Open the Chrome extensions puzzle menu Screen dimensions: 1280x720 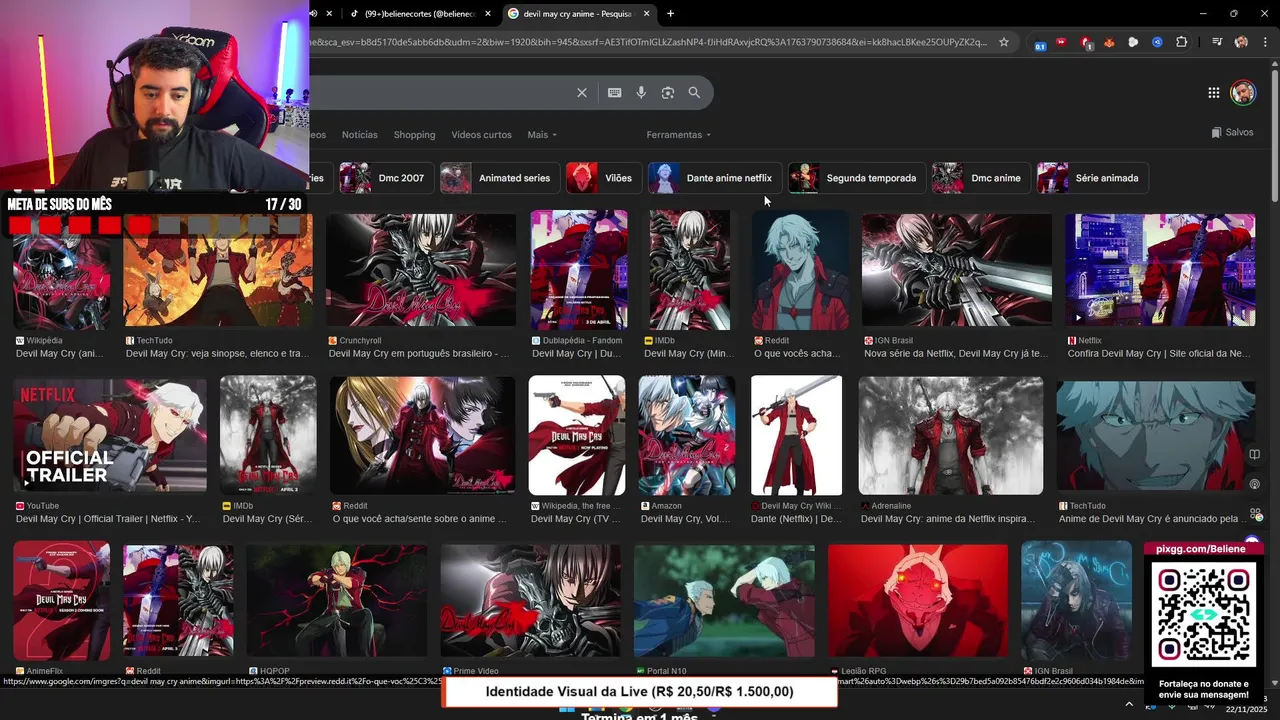(x=1181, y=42)
